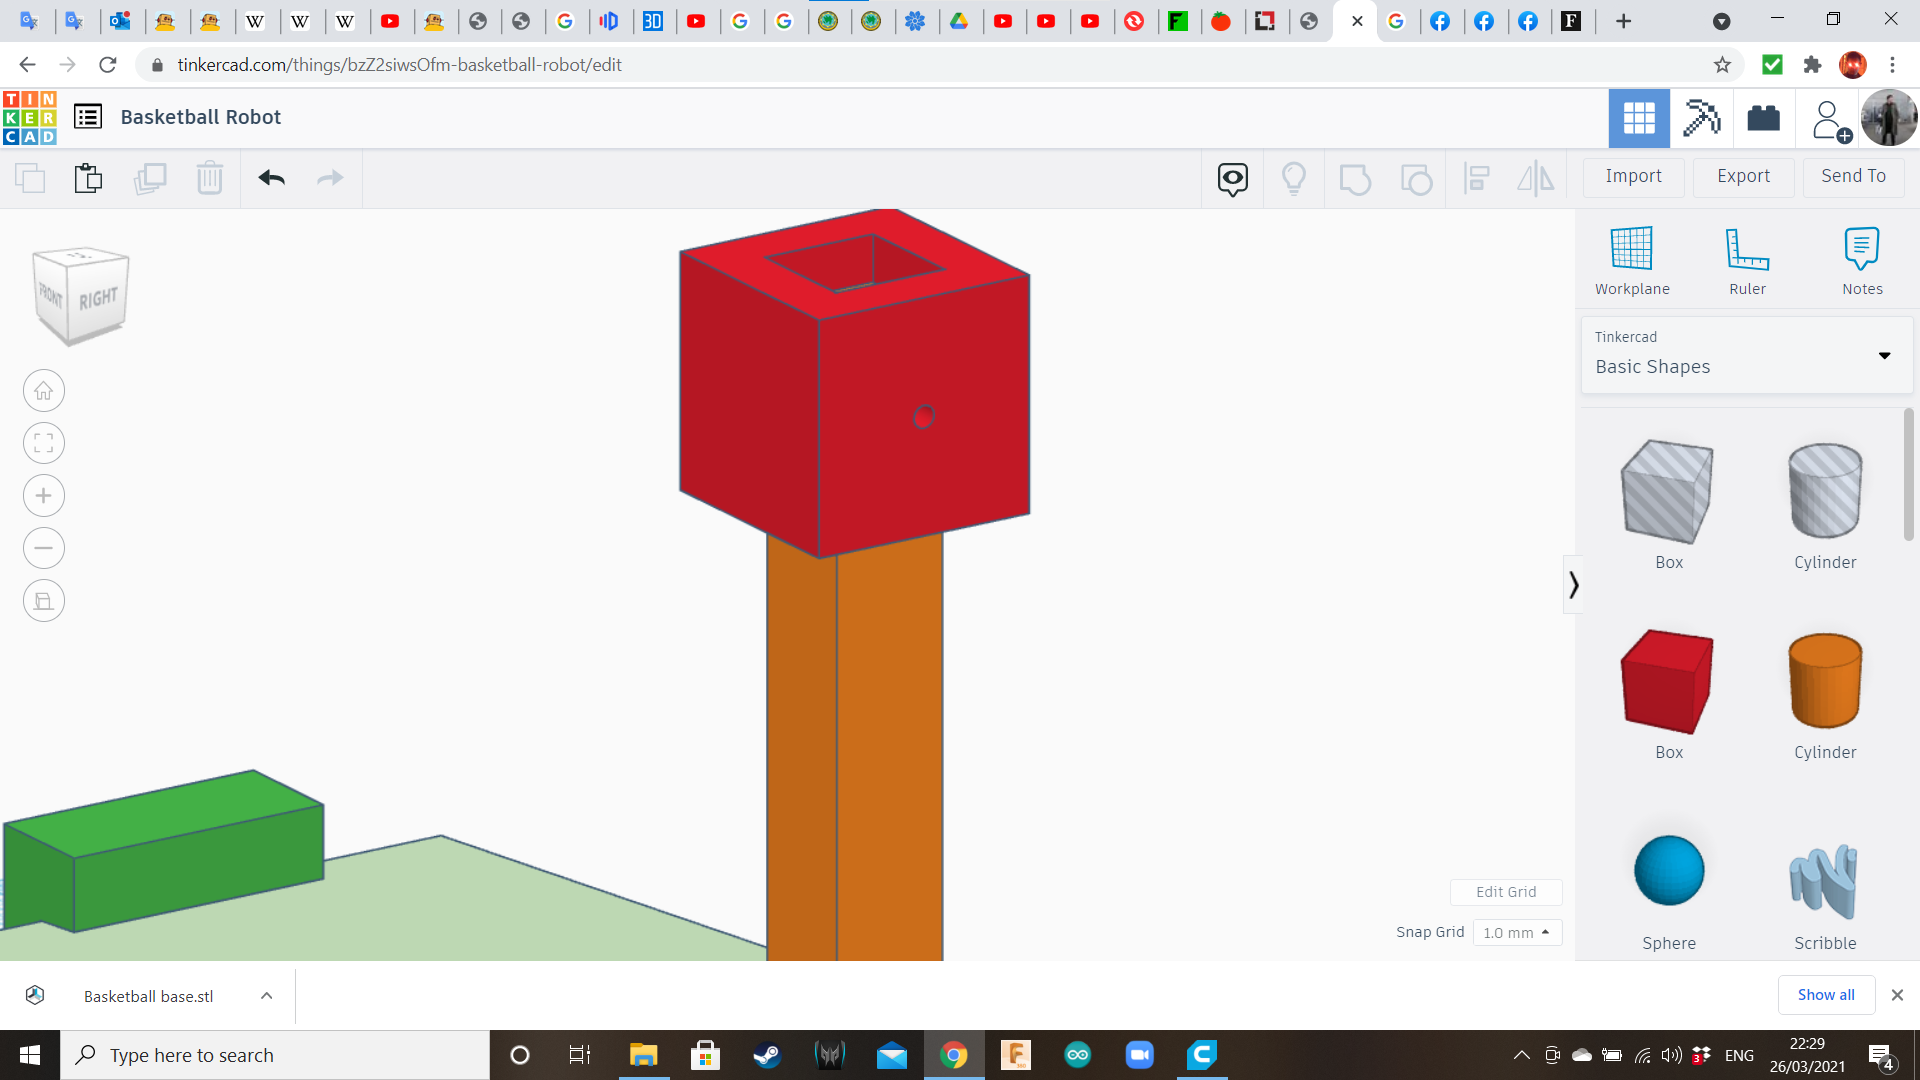Click the Redo arrow in the toolbar
Image resolution: width=1920 pixels, height=1080 pixels.
[330, 177]
